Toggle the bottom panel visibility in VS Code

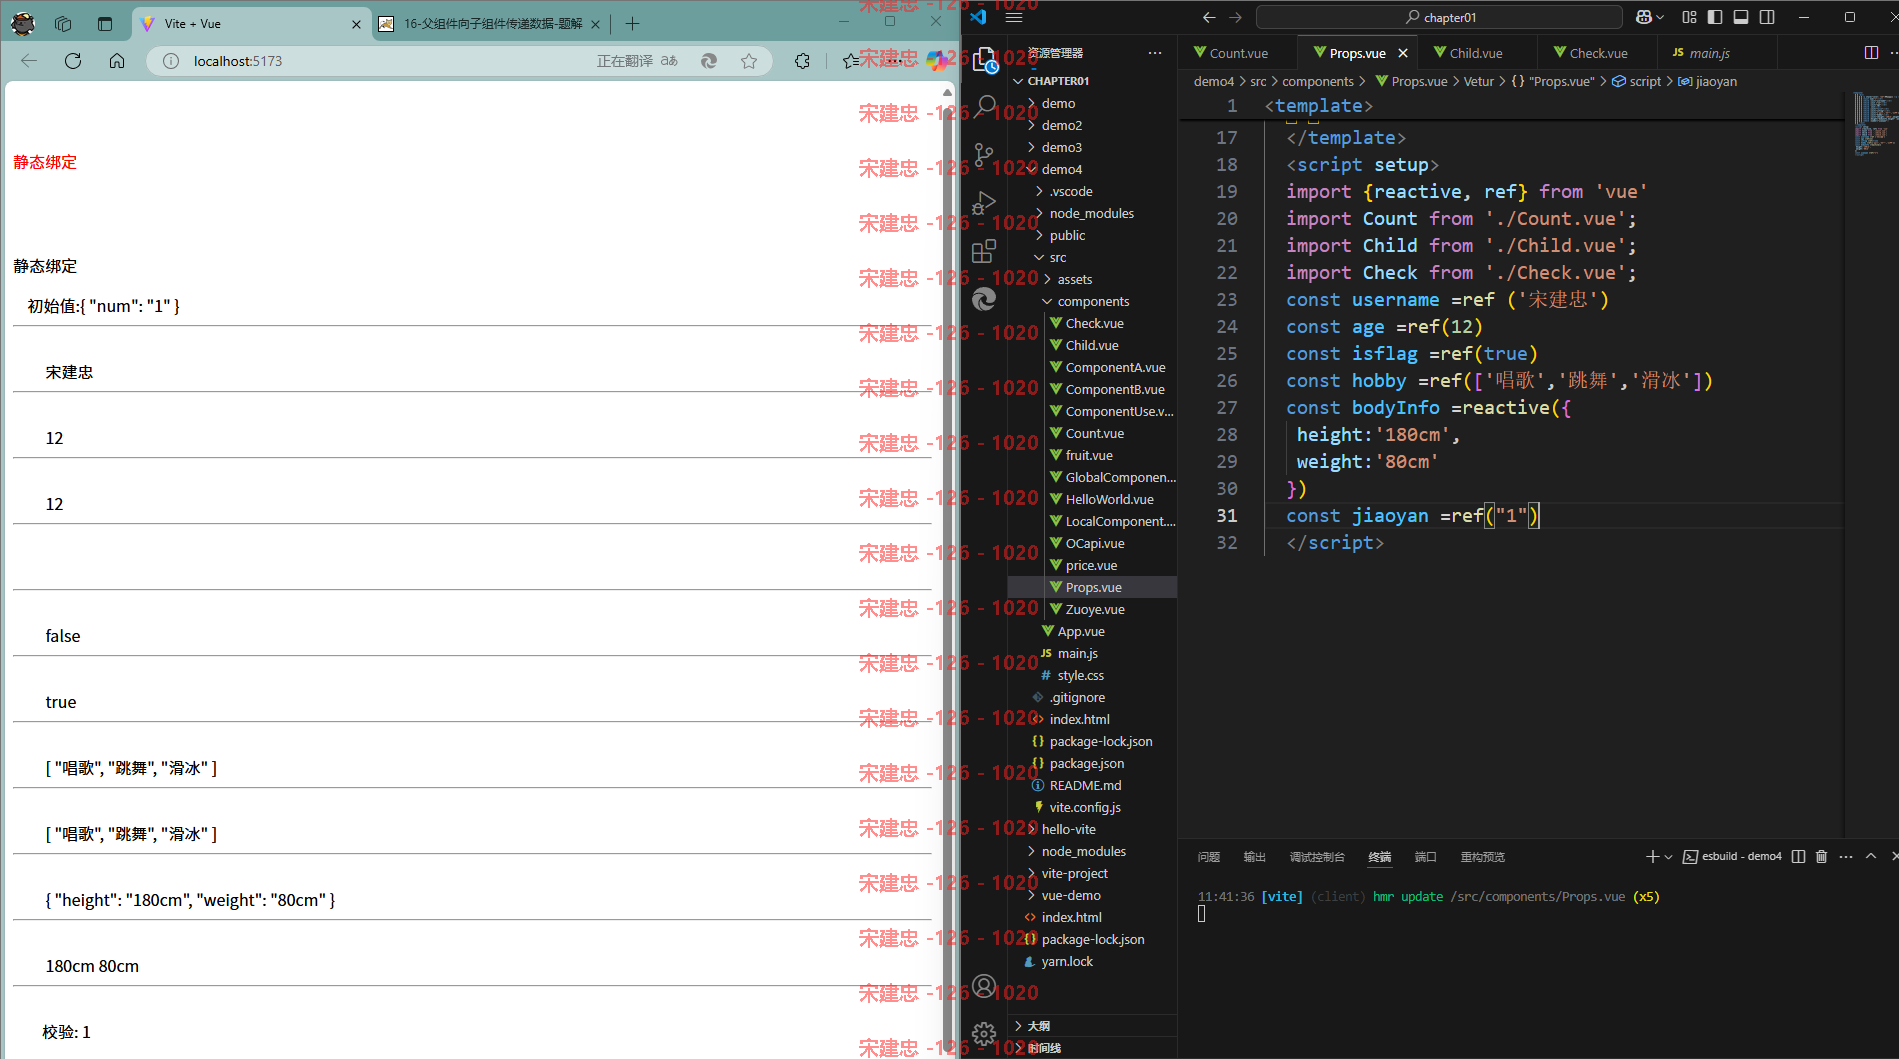1741,17
